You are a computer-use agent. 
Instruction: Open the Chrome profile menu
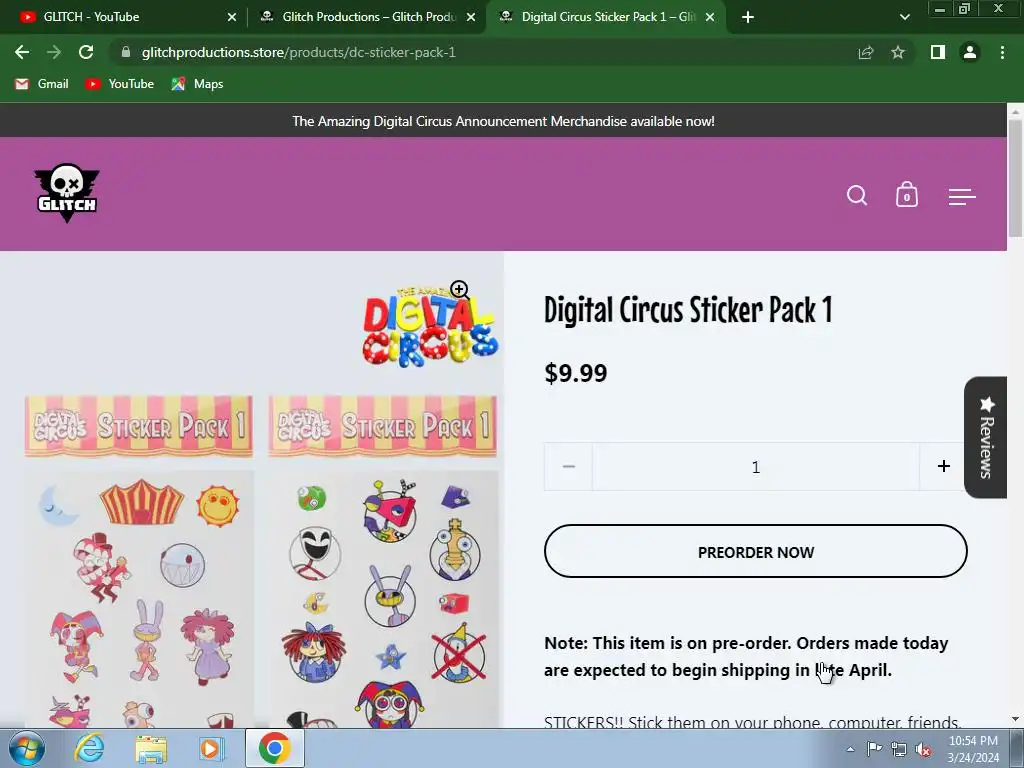pyautogui.click(x=970, y=52)
